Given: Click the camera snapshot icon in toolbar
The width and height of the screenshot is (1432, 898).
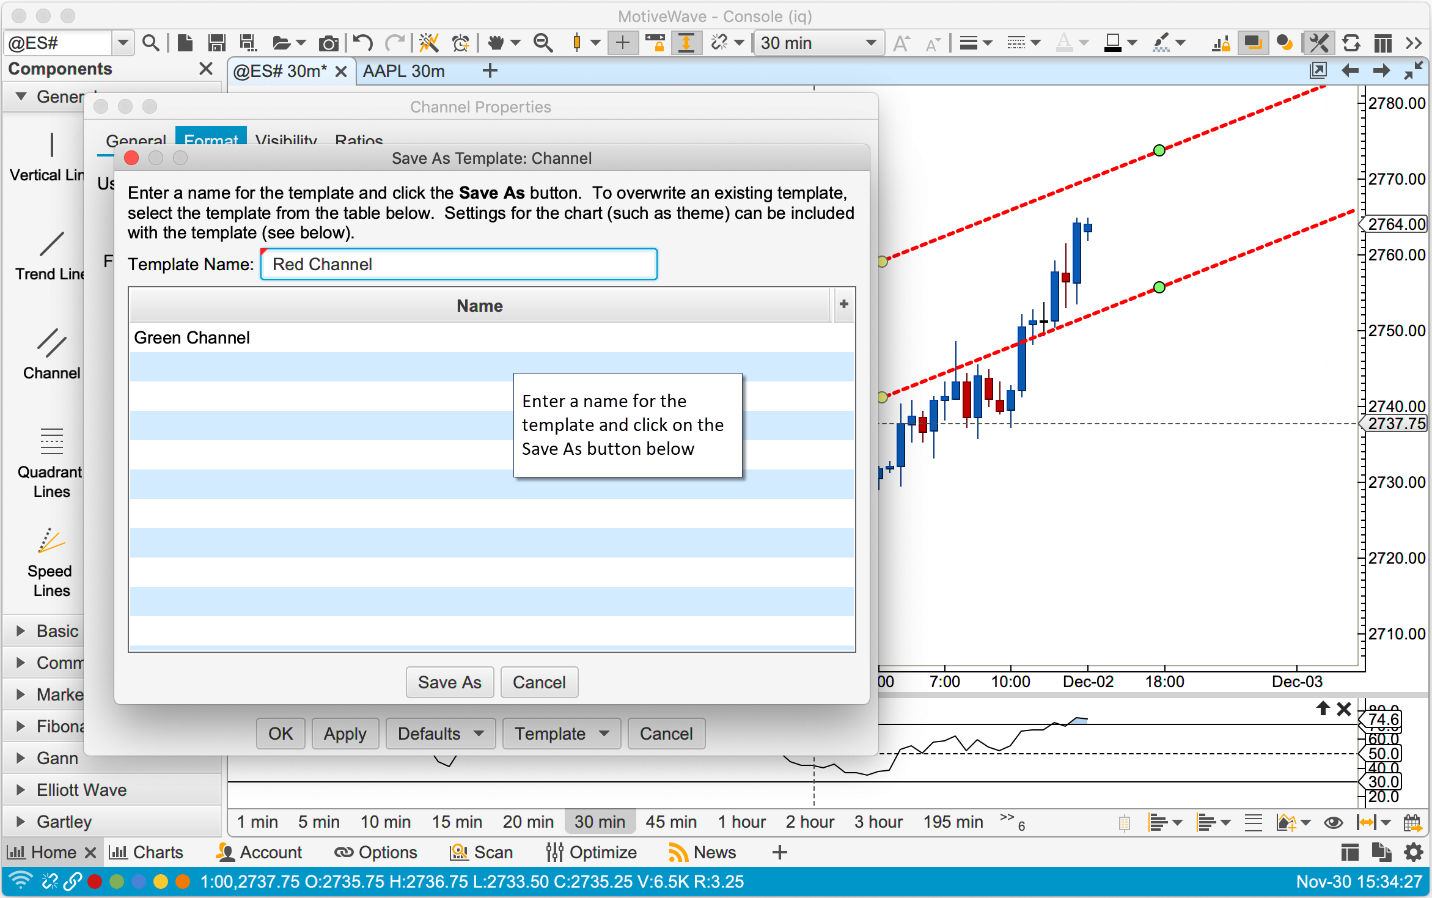Looking at the screenshot, I should 328,43.
